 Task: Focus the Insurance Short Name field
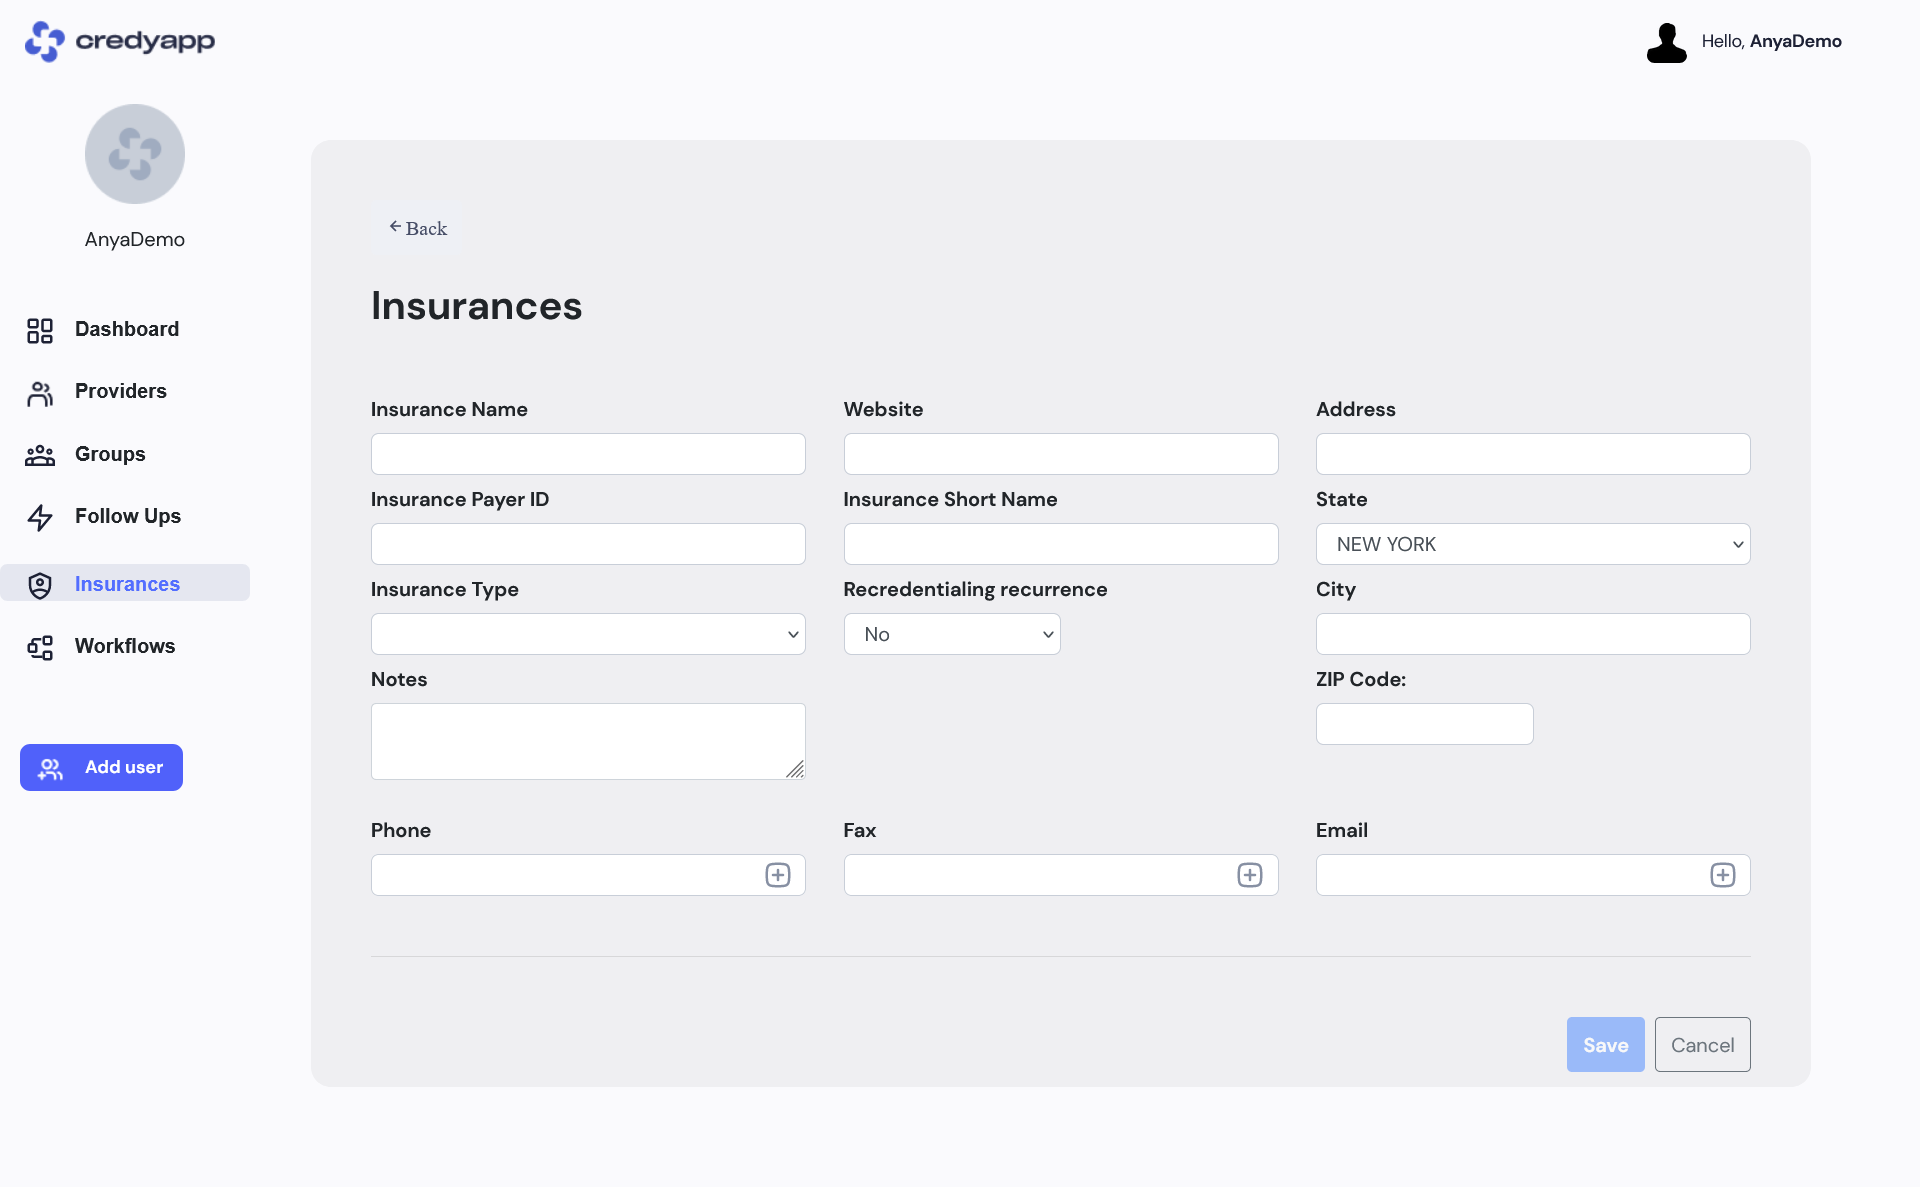[1061, 544]
